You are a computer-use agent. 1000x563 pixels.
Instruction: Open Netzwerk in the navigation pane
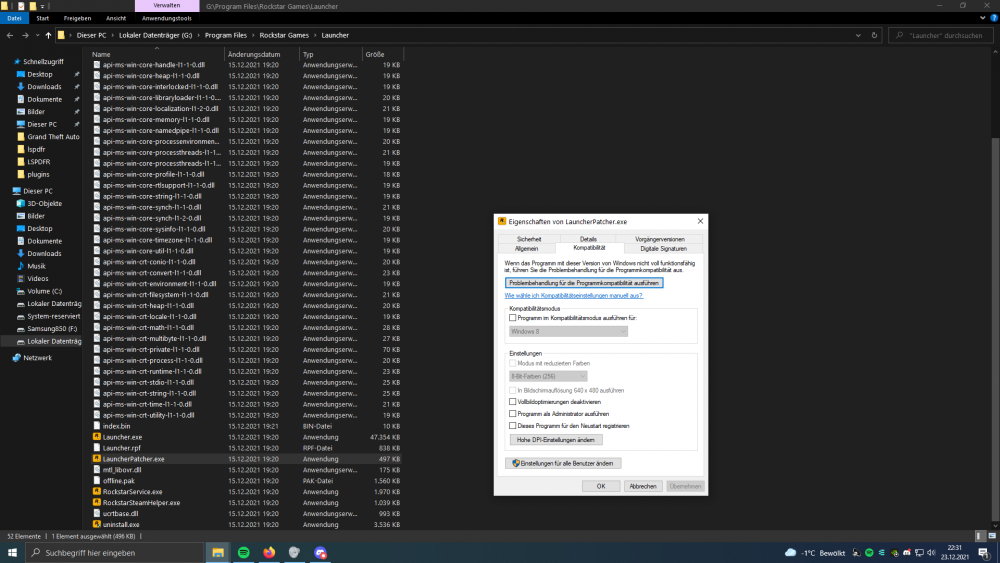(x=38, y=358)
